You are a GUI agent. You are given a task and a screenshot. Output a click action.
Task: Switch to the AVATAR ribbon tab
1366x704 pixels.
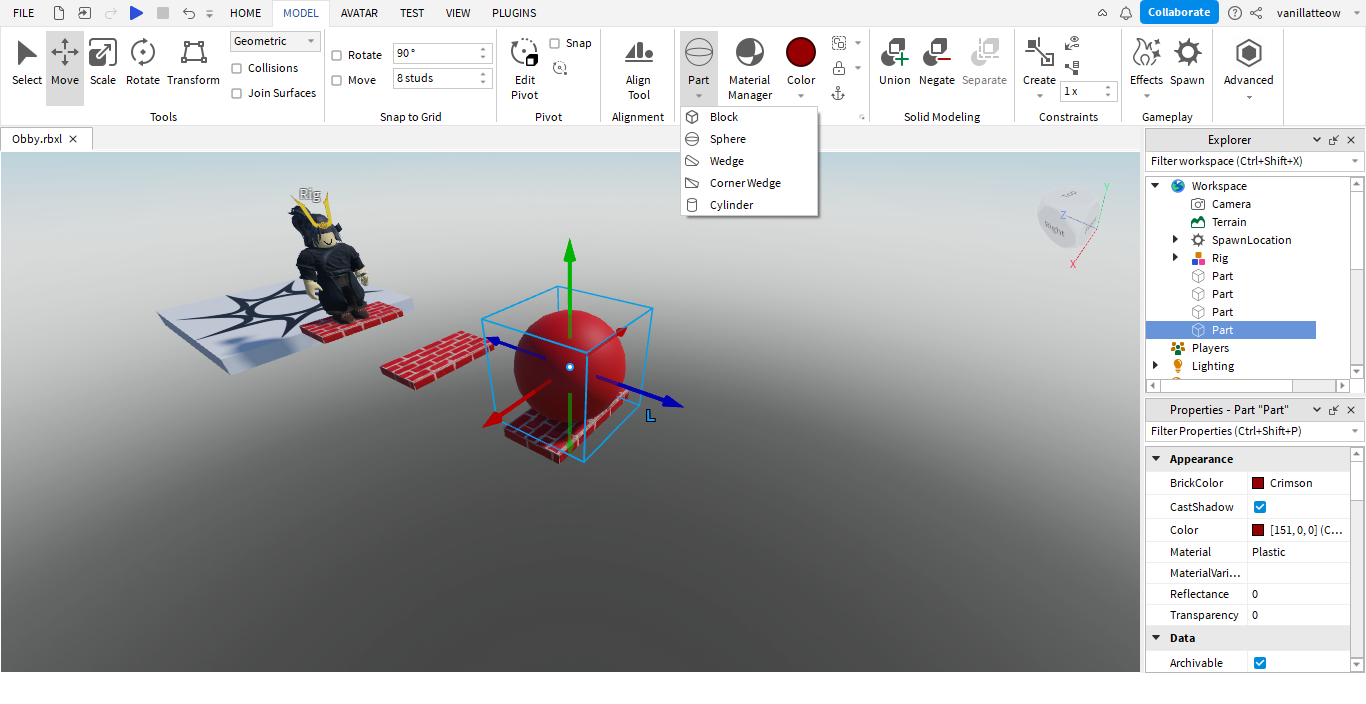pos(359,13)
